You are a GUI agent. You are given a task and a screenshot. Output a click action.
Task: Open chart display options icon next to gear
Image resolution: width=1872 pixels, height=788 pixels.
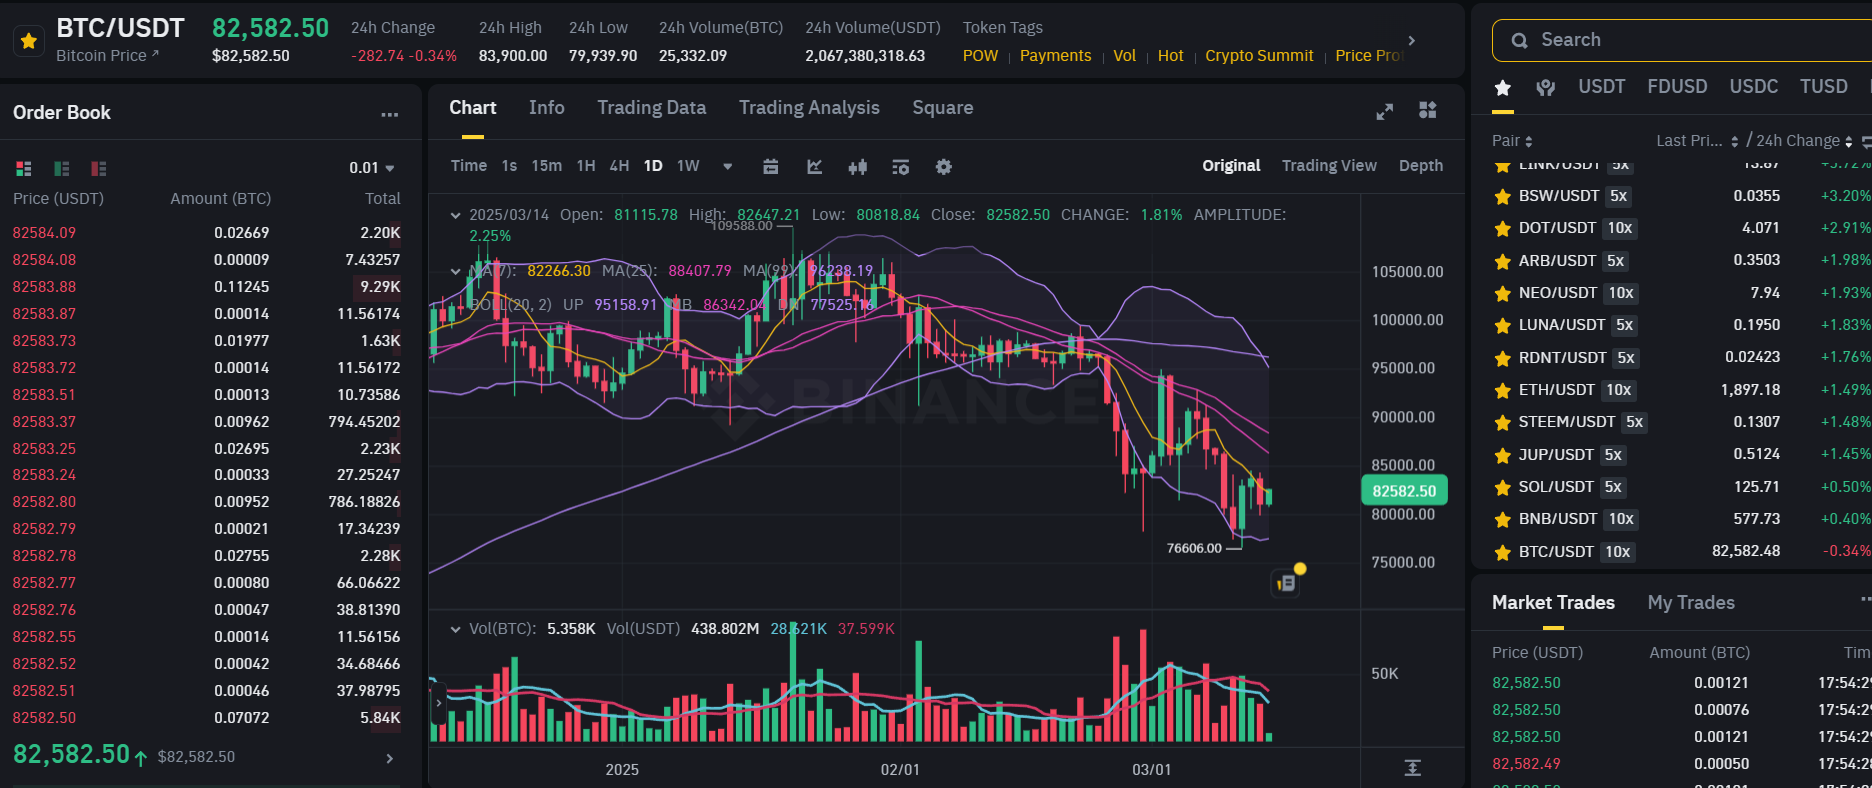pos(901,166)
